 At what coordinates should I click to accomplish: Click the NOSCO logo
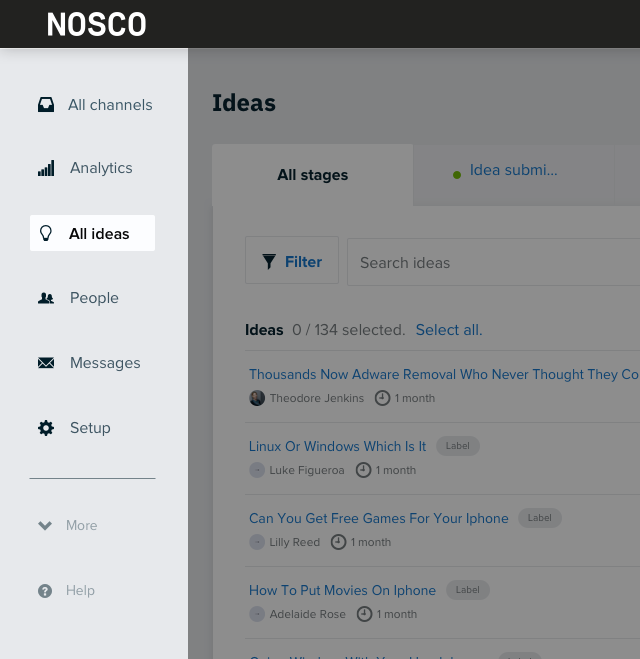(96, 24)
